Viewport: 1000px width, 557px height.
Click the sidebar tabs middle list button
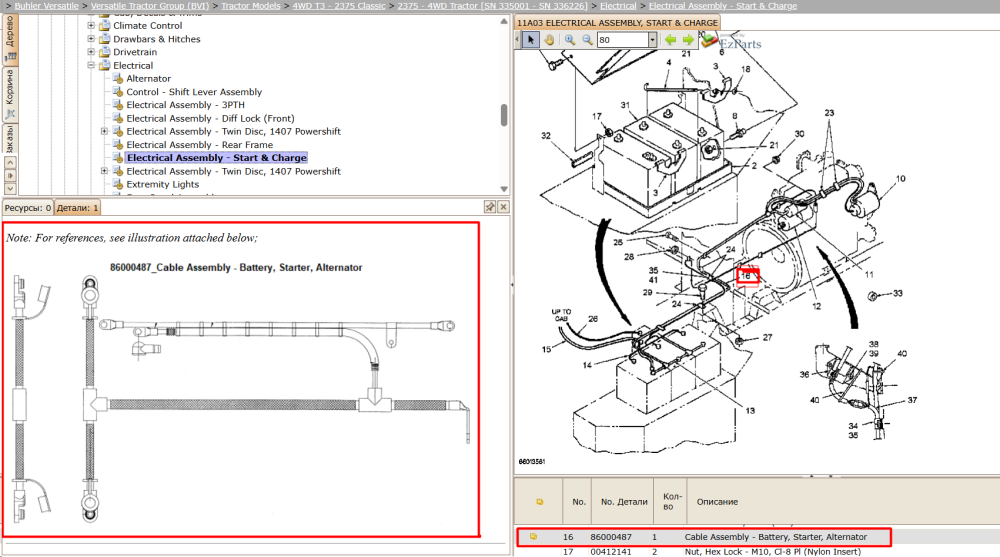pyautogui.click(x=10, y=175)
